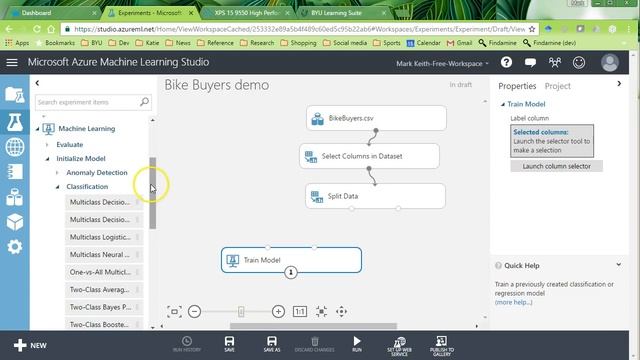This screenshot has height=360, width=640.
Task: Open the Gmail bookmark
Action: point(460,43)
